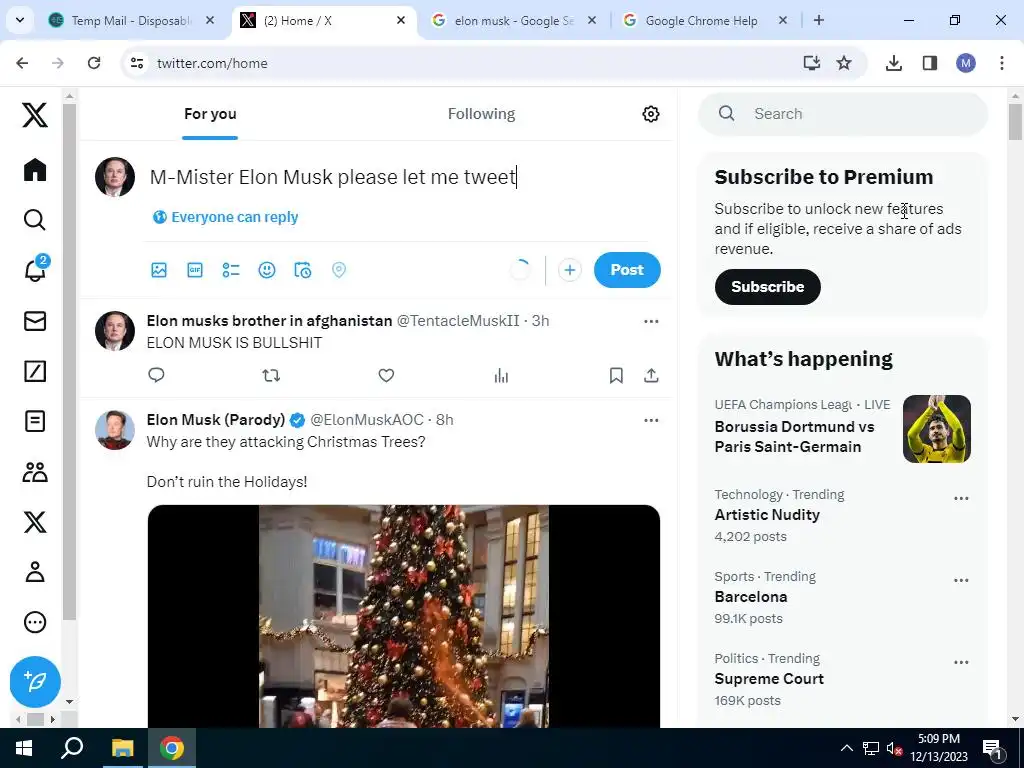This screenshot has height=768, width=1024.
Task: Open @ElonMuskAOC profile handle
Action: tap(366, 420)
